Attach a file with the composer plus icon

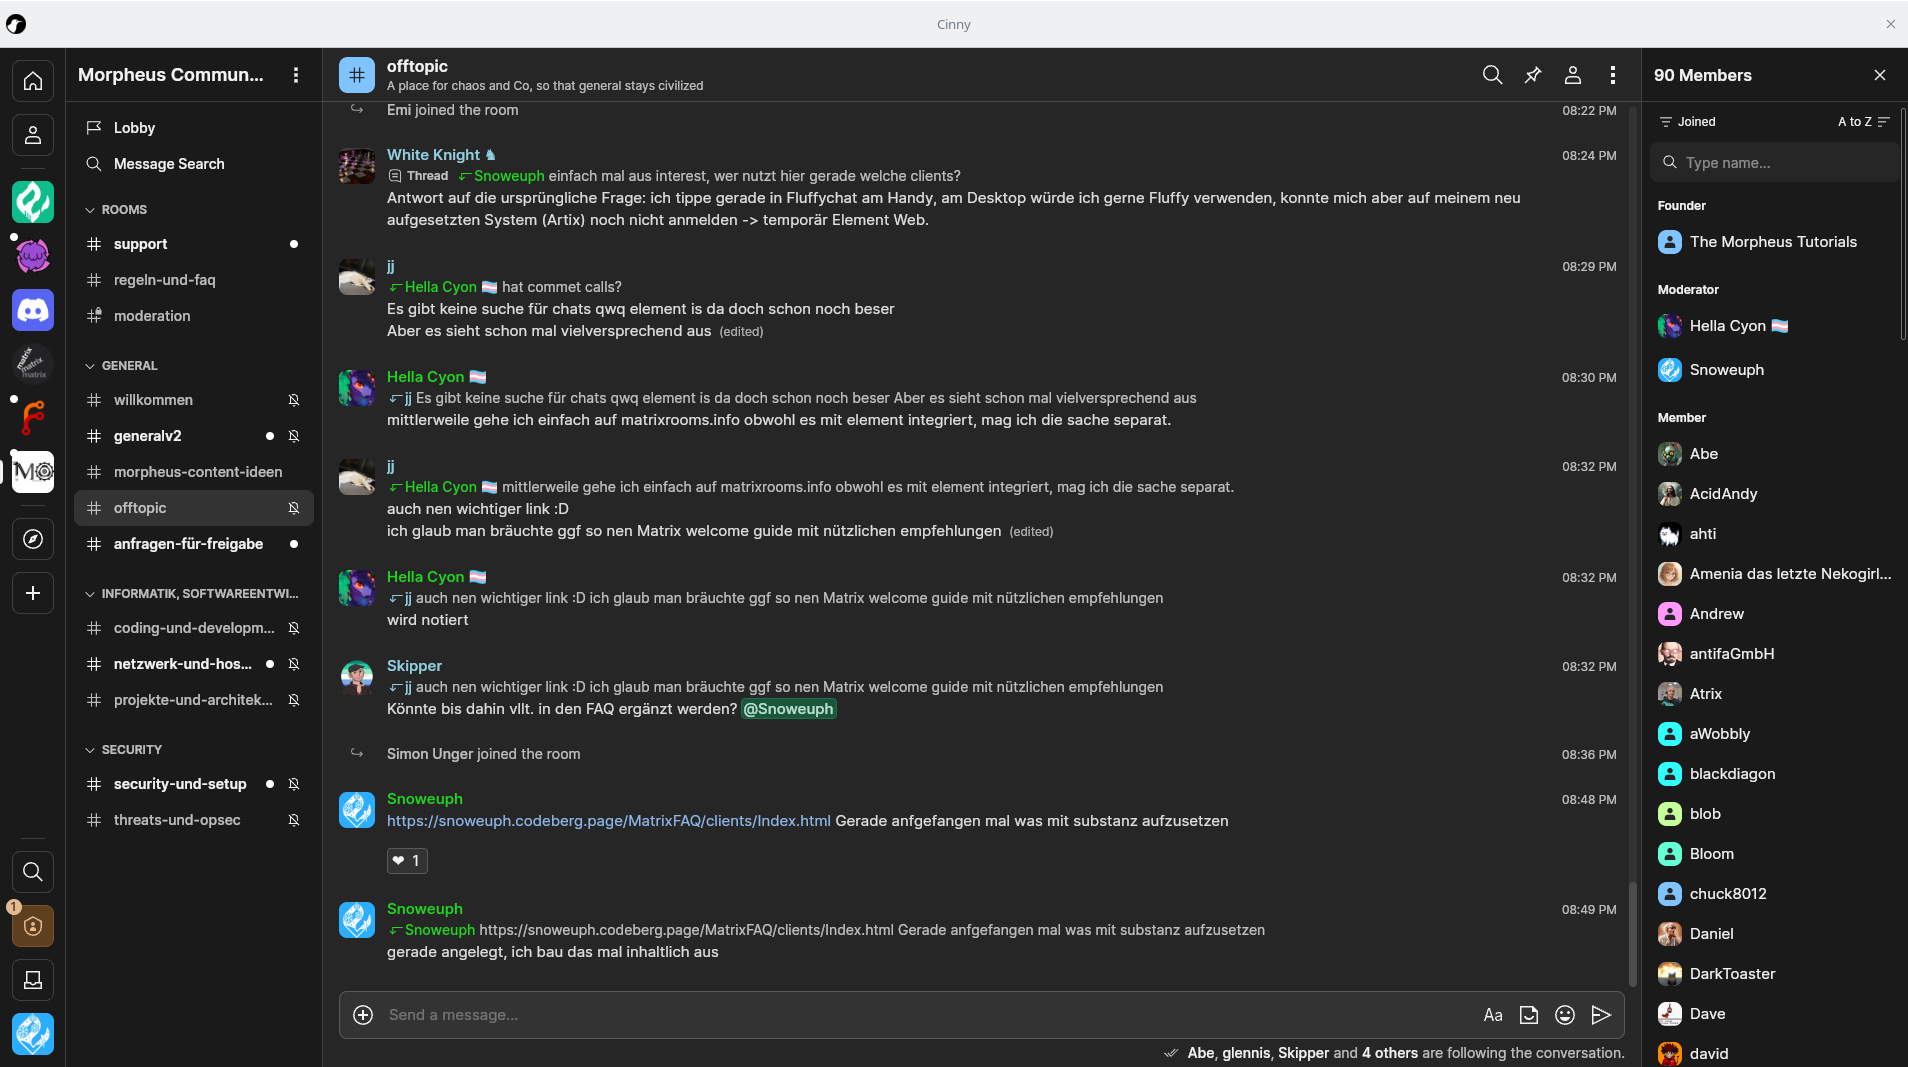tap(363, 1015)
